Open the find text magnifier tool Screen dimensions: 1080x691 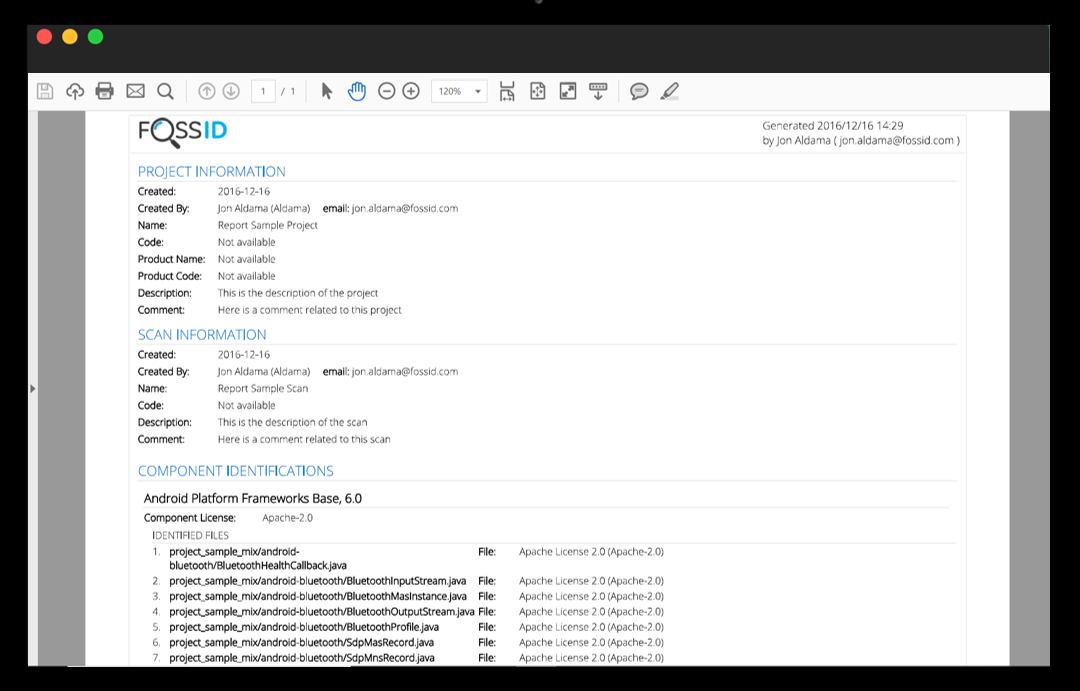[x=165, y=91]
